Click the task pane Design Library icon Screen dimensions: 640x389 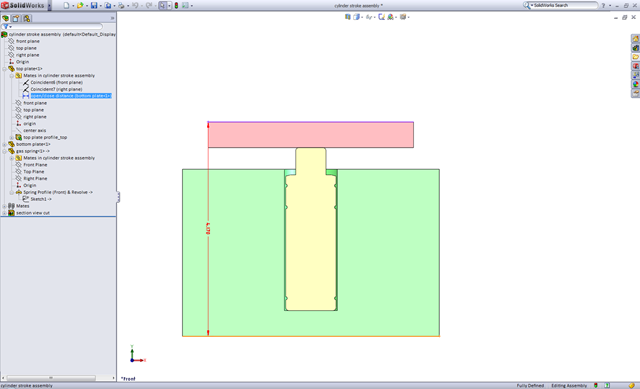click(636, 48)
